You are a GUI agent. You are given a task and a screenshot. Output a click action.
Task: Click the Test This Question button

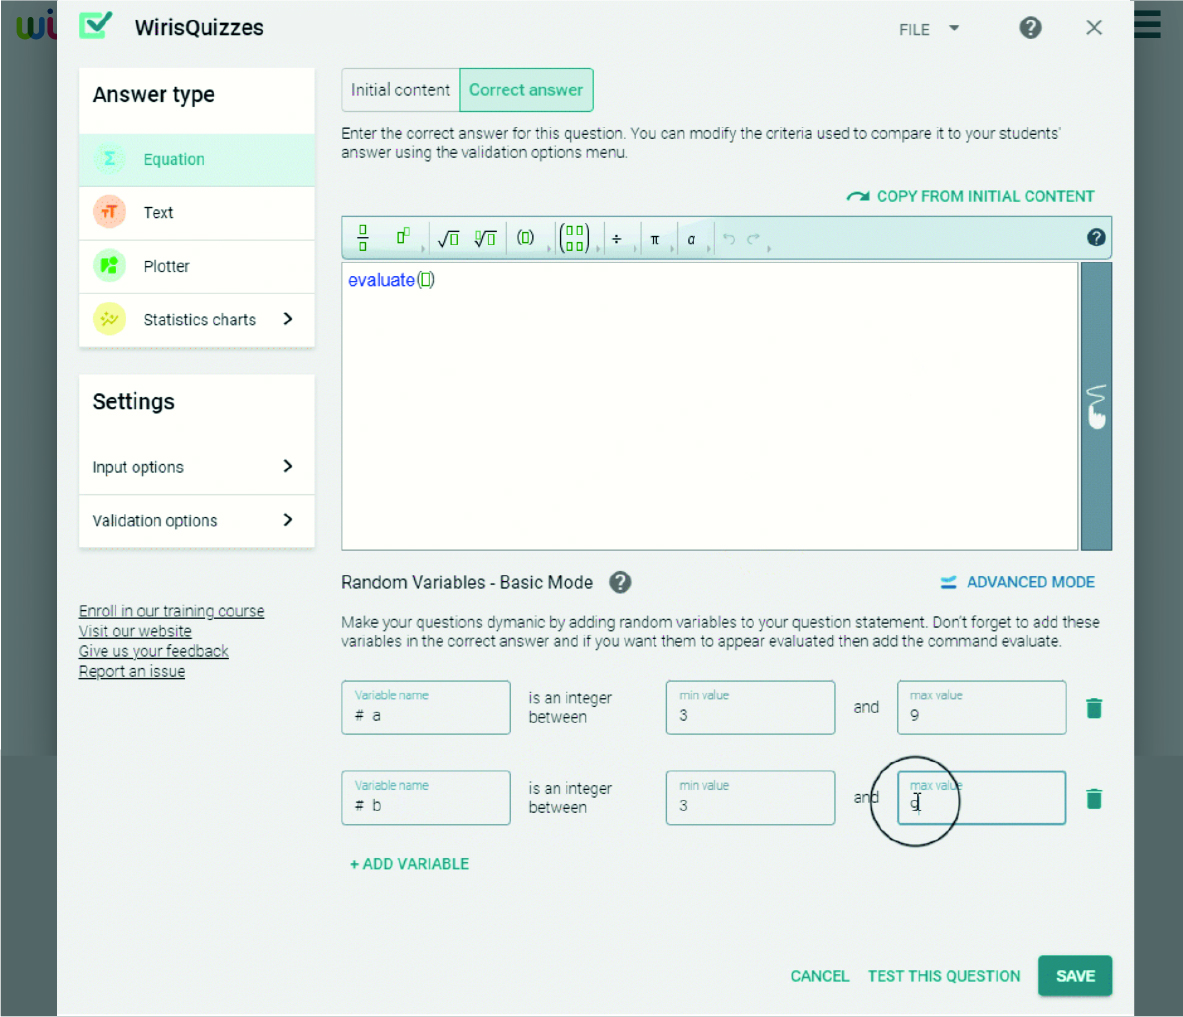[944, 976]
